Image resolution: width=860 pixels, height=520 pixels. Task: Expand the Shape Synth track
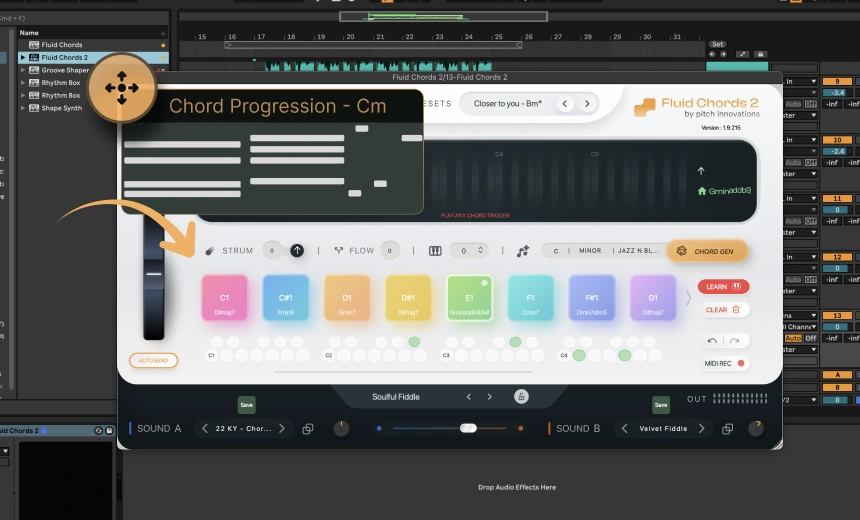click(23, 108)
